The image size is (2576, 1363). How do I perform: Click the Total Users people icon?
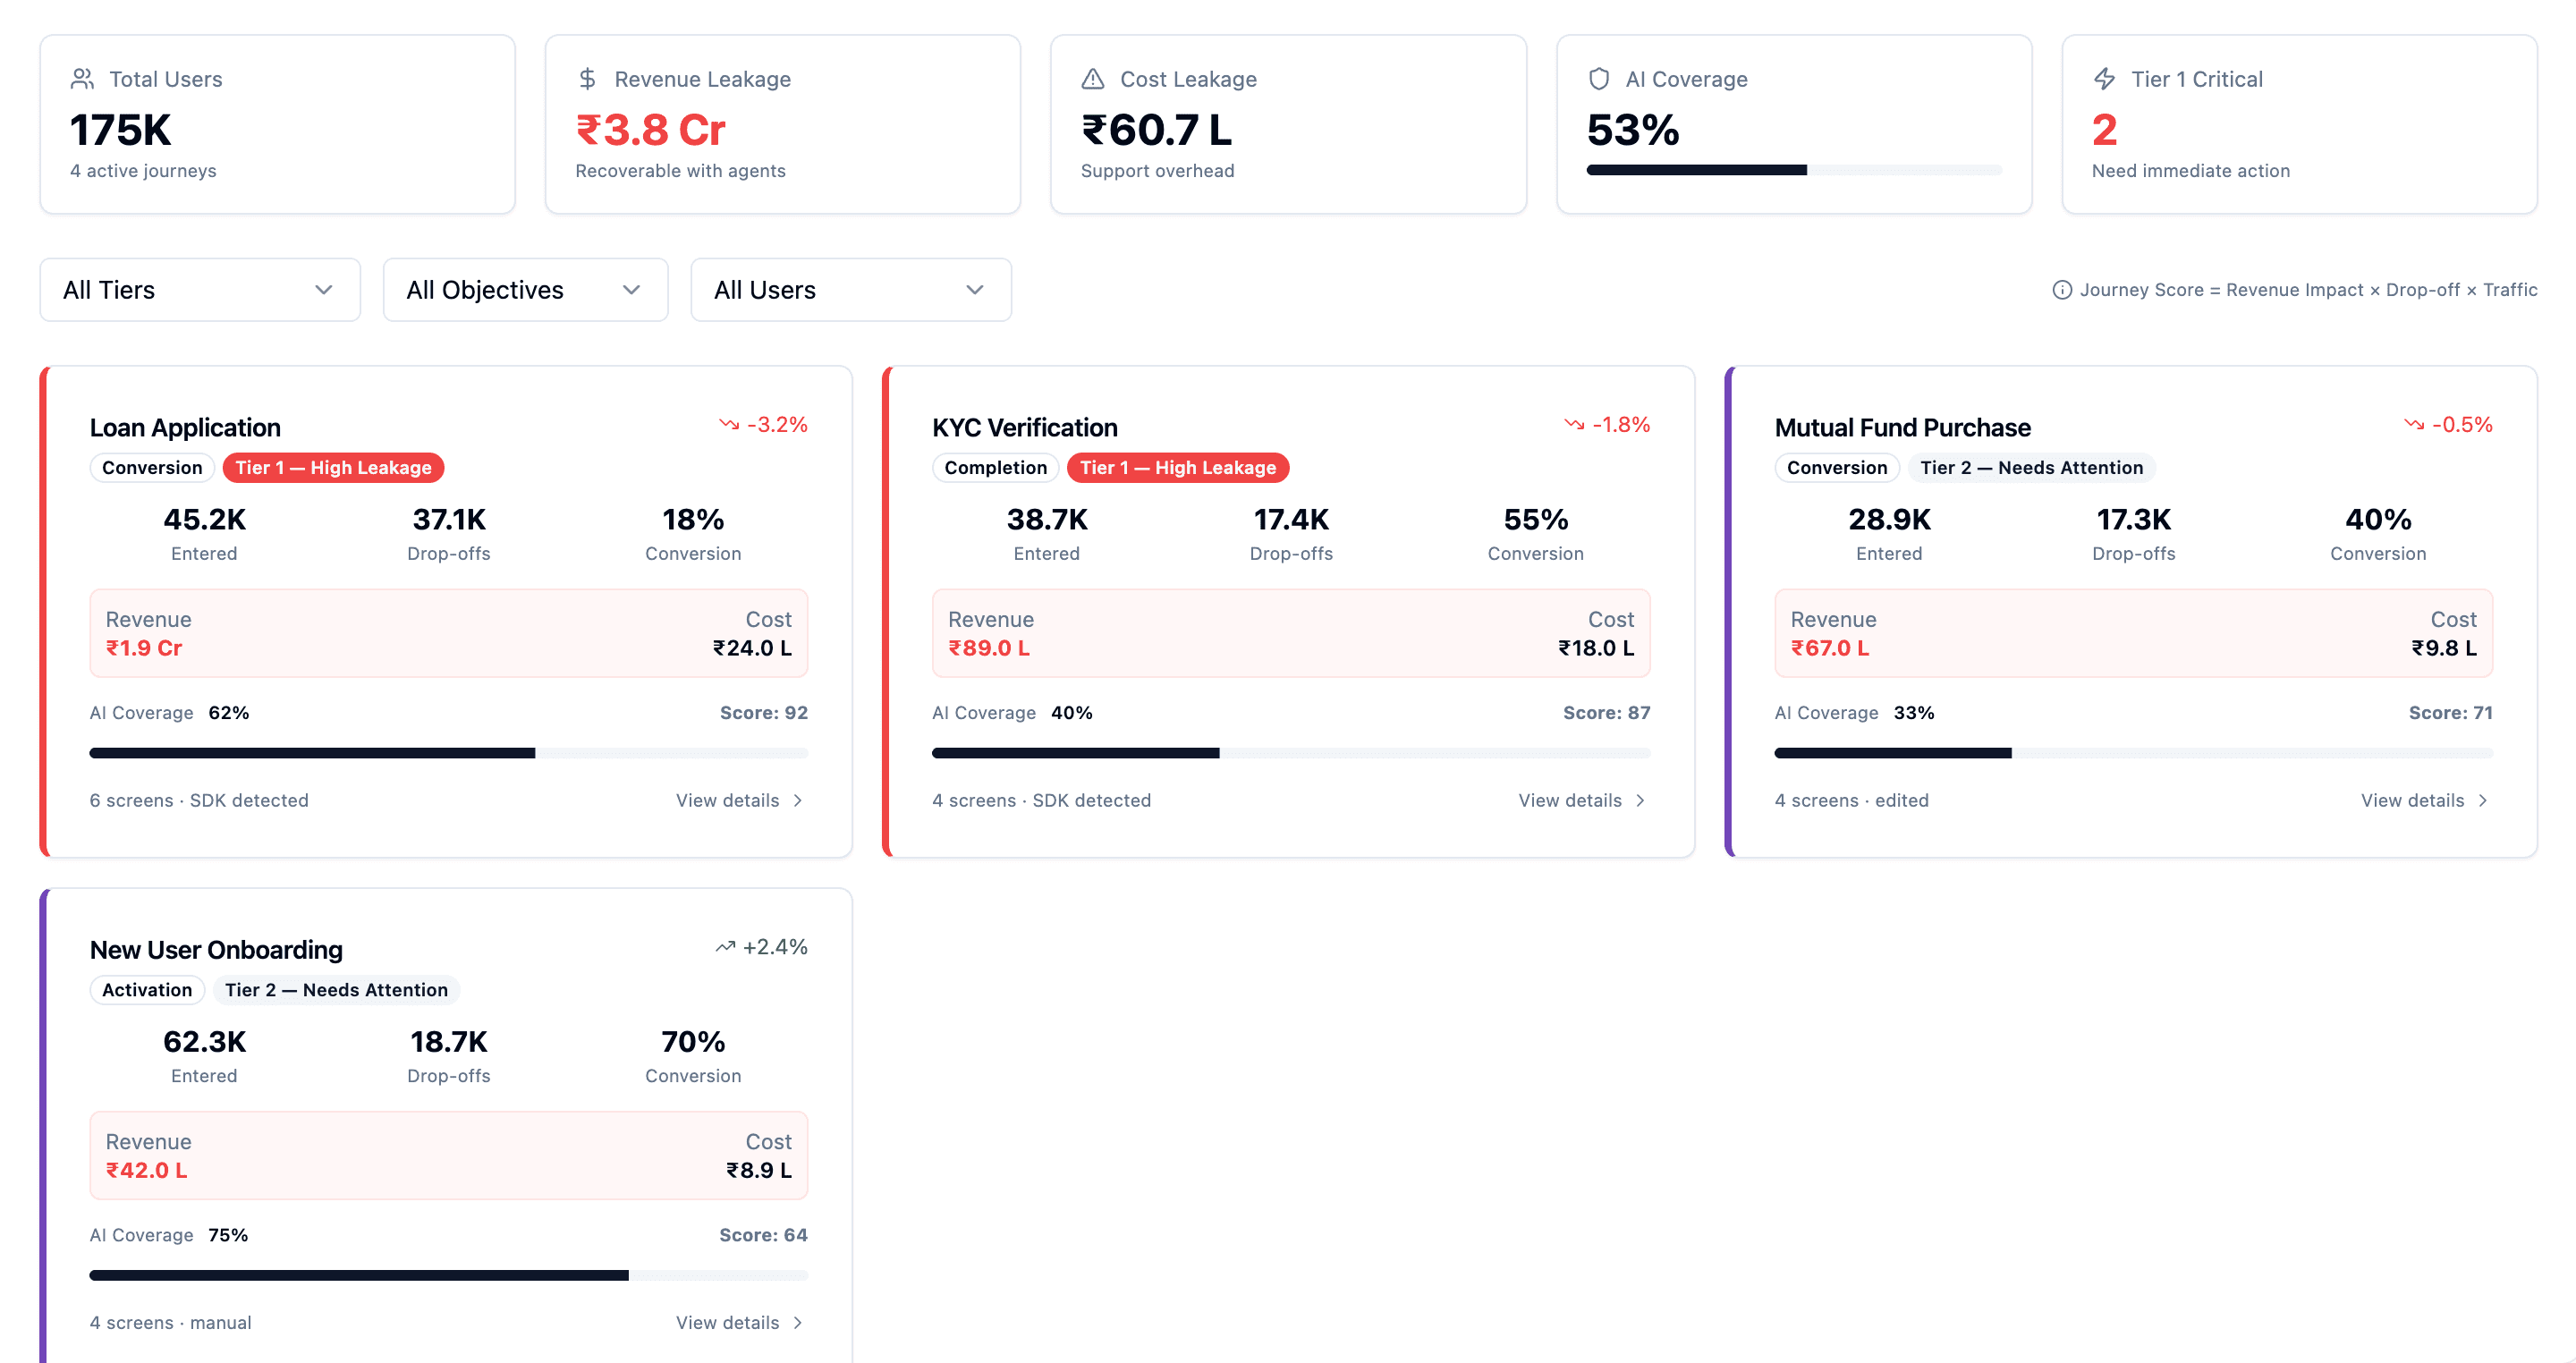[83, 77]
